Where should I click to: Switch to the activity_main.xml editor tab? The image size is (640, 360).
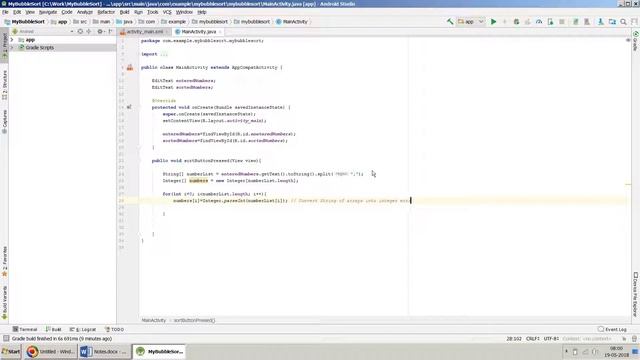coord(144,31)
